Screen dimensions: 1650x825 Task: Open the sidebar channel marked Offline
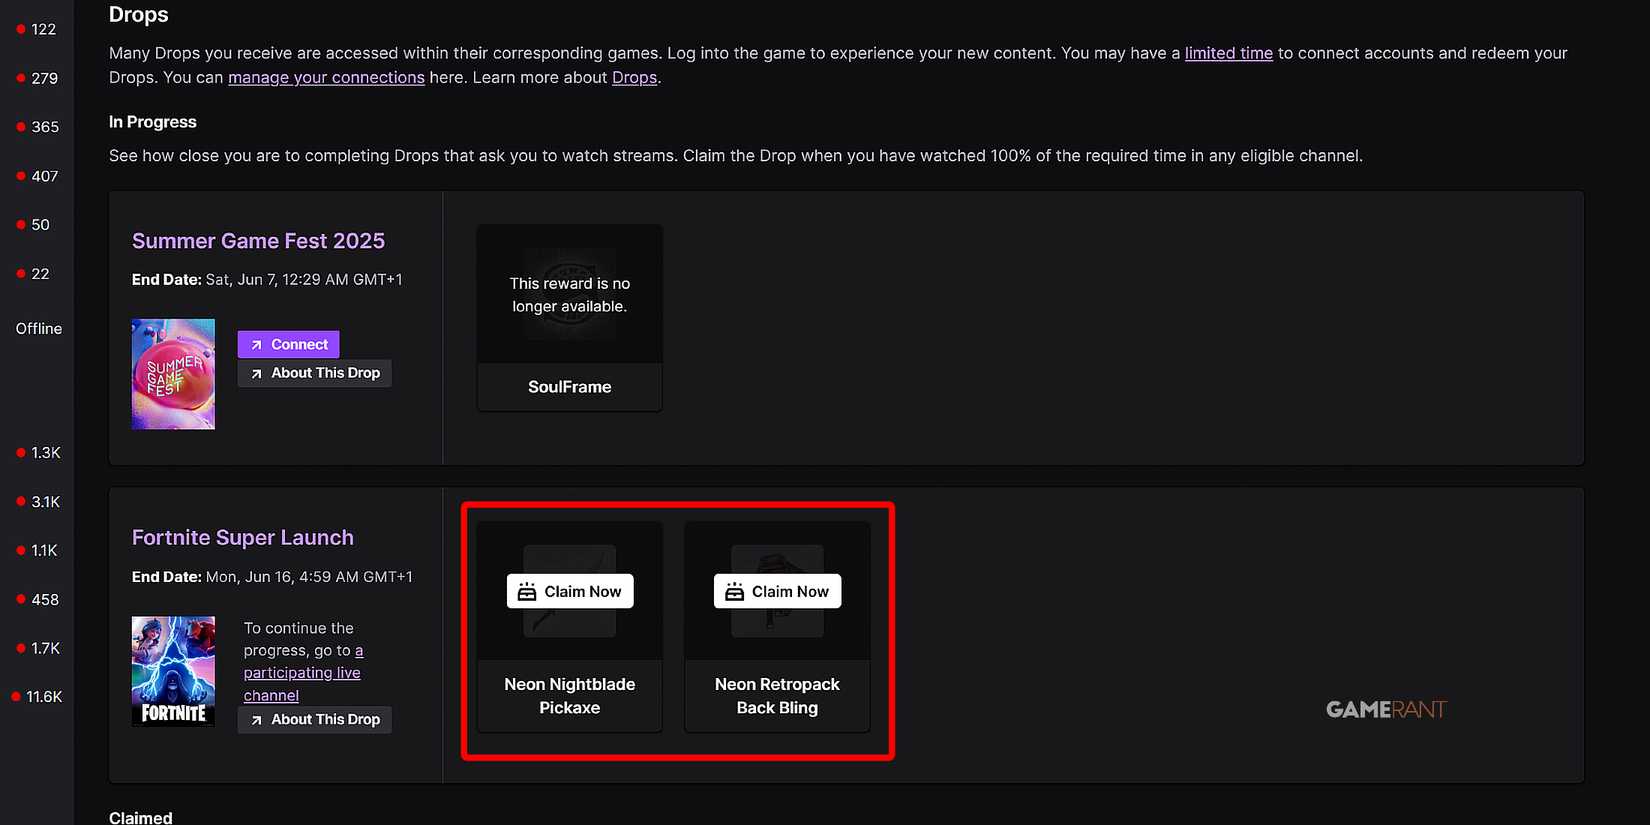click(38, 329)
